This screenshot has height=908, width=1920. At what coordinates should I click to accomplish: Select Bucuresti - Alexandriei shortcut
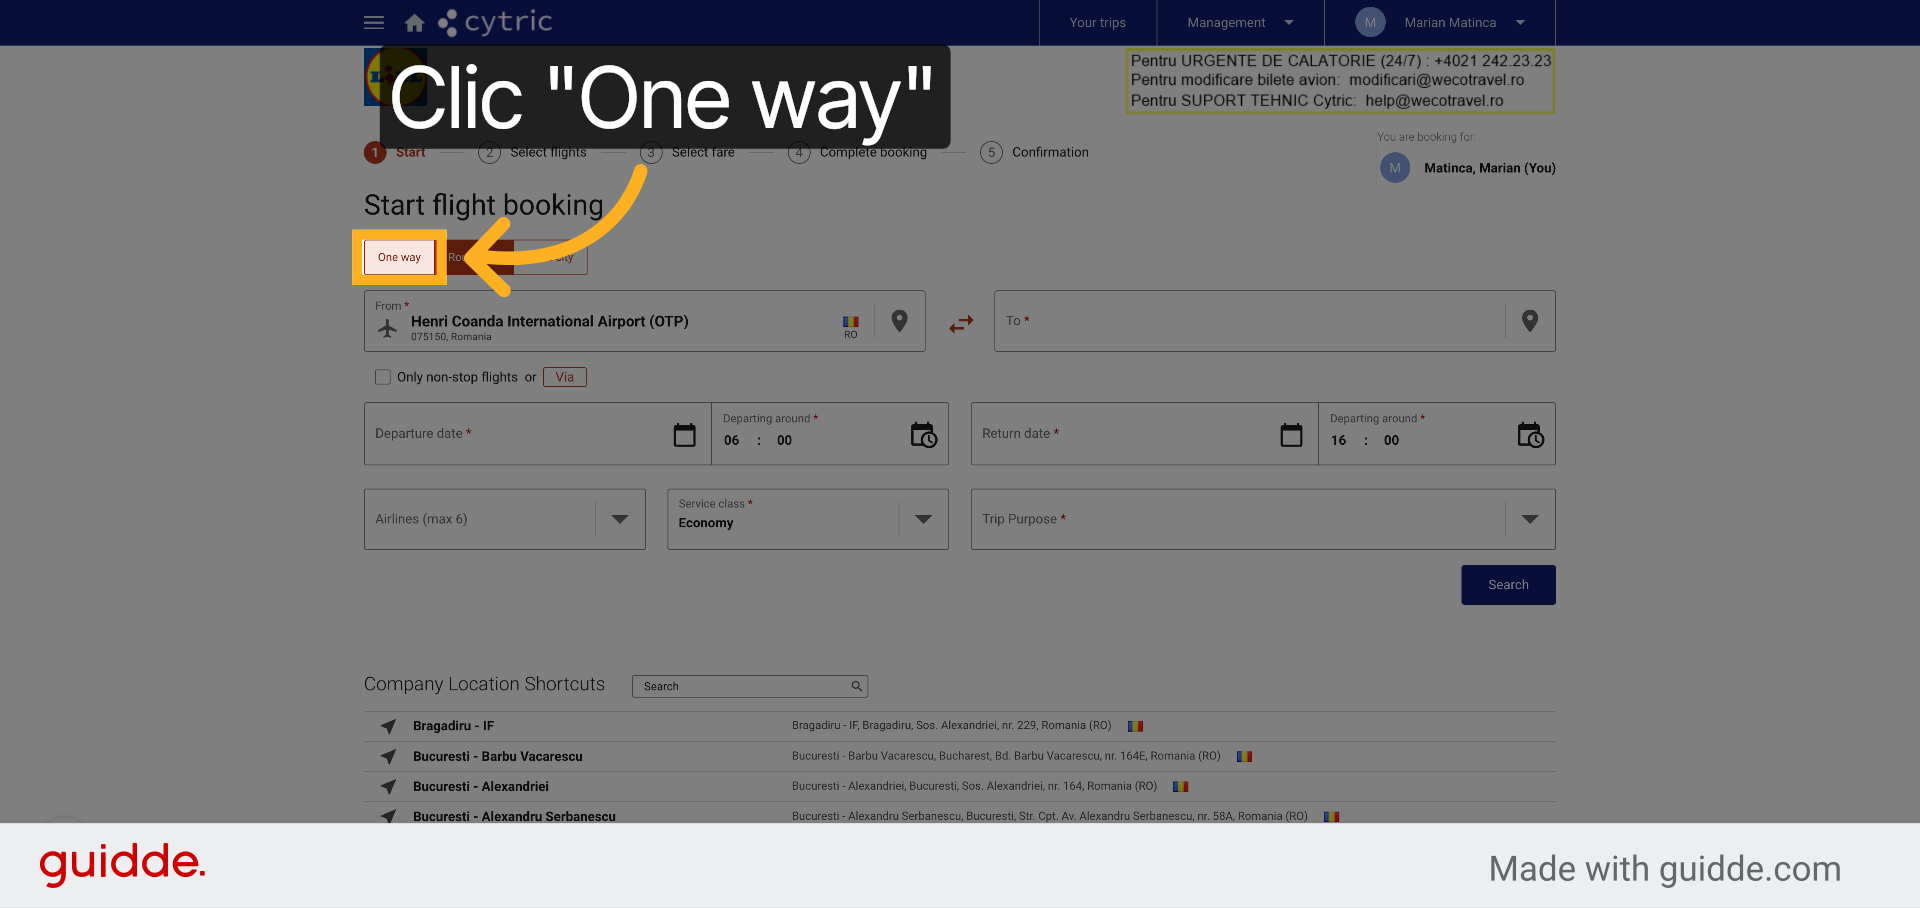(480, 786)
